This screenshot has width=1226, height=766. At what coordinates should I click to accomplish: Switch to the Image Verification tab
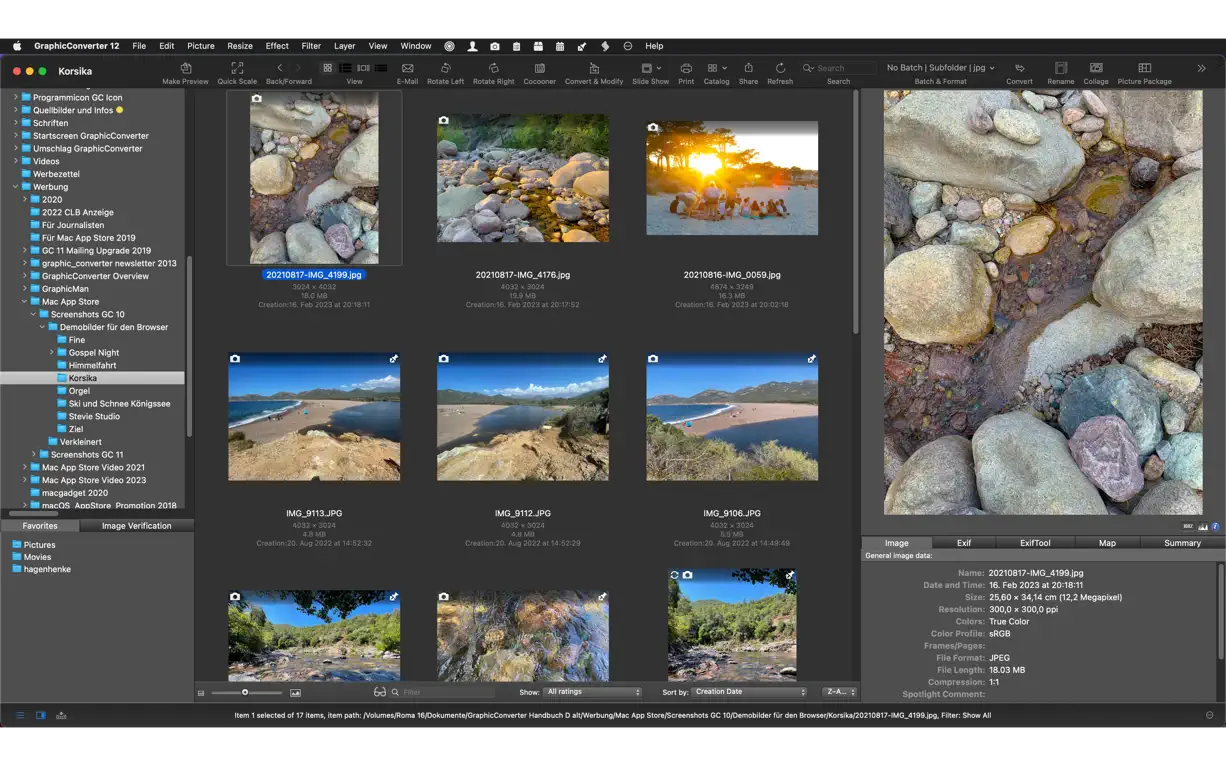pyautogui.click(x=136, y=525)
